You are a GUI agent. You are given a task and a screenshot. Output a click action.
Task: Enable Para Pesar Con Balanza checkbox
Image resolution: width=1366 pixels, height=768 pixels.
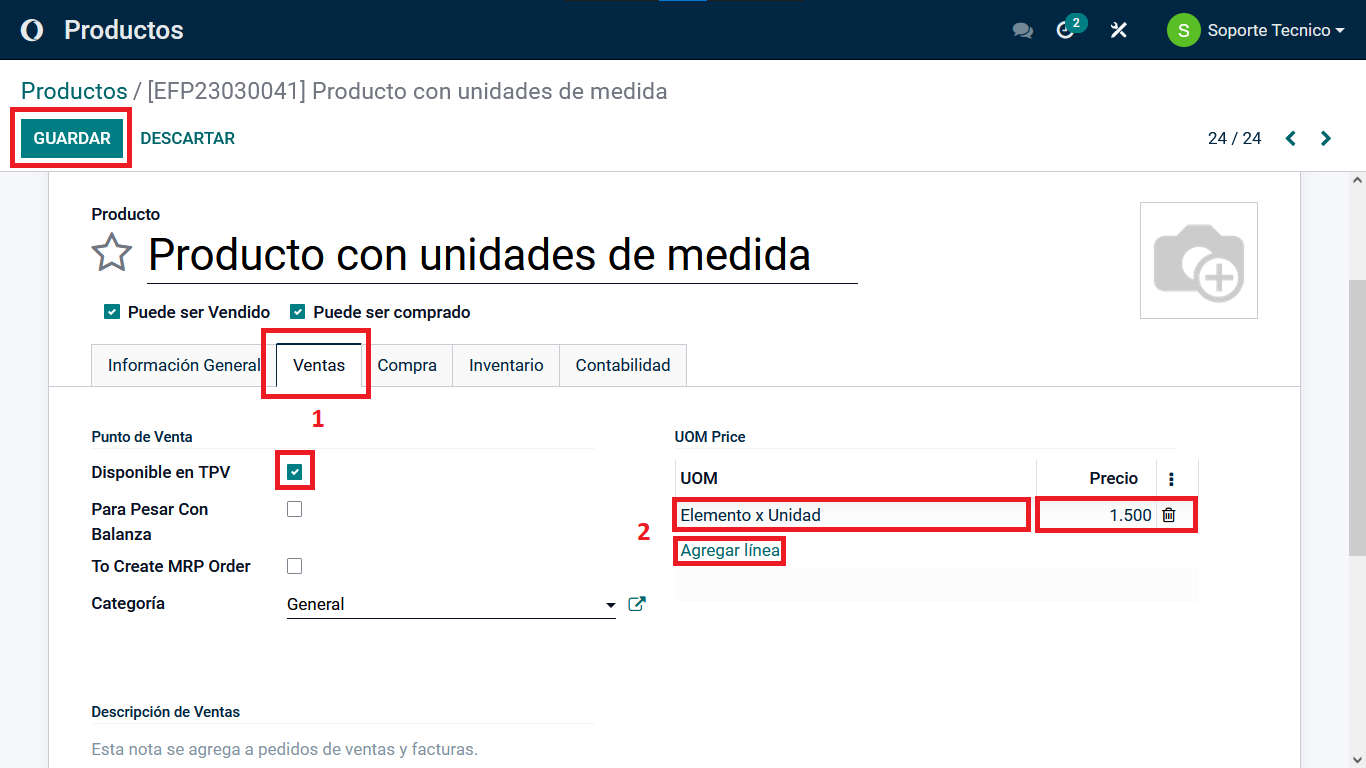click(x=294, y=509)
